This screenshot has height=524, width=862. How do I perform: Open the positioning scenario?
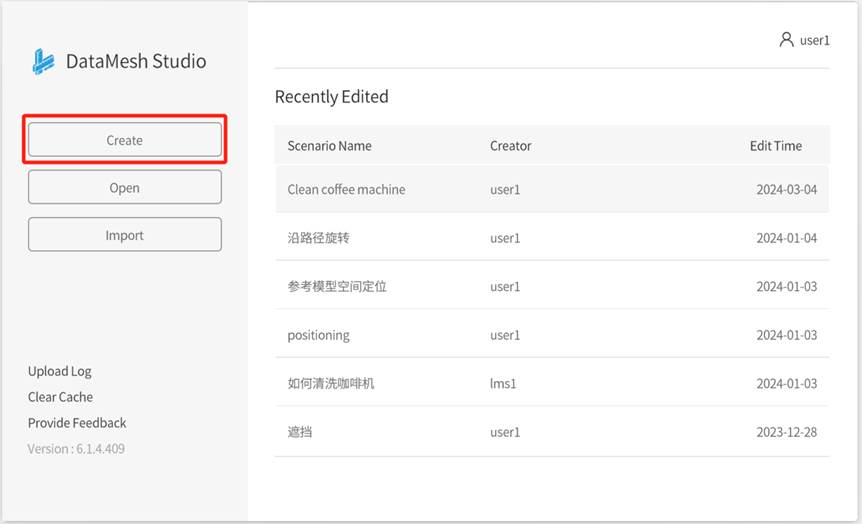[x=318, y=335]
